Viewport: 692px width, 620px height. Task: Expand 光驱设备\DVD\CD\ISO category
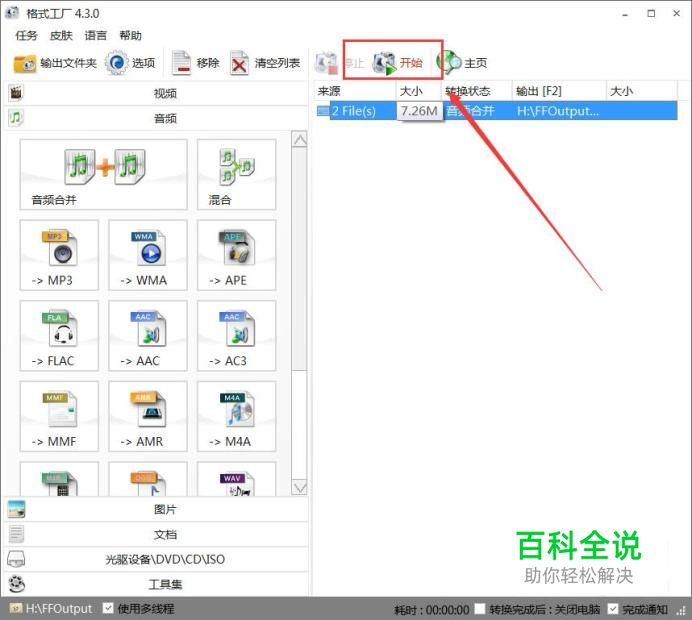point(156,559)
